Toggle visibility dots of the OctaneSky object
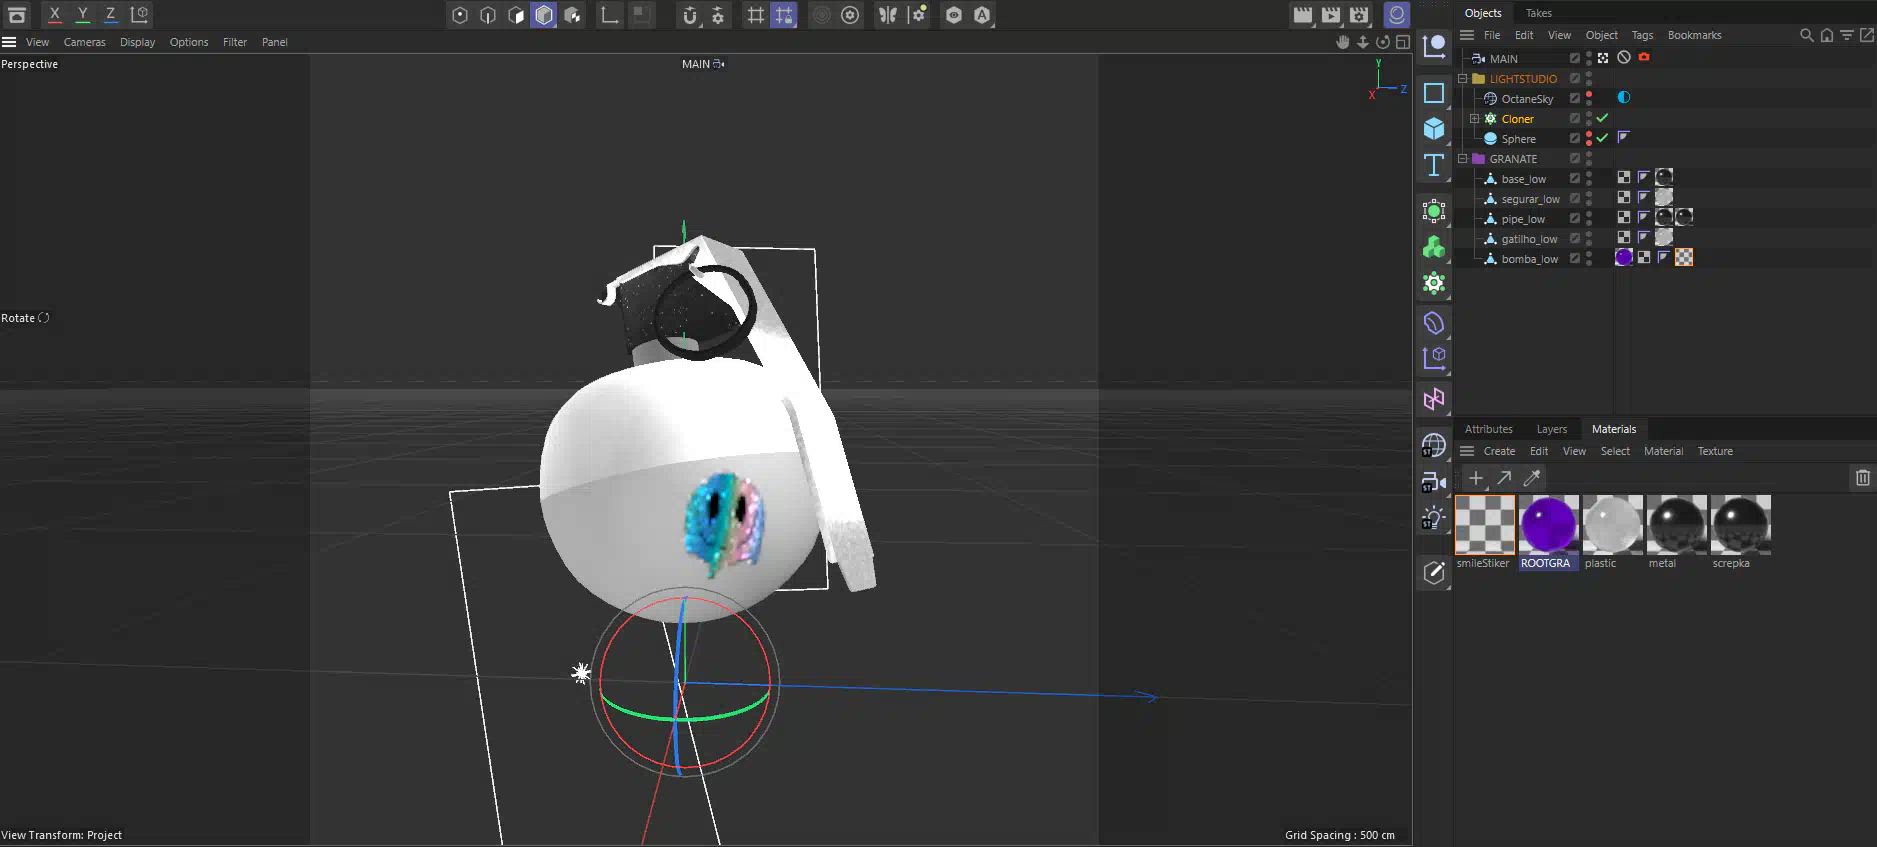This screenshot has height=847, width=1877. pos(1589,98)
